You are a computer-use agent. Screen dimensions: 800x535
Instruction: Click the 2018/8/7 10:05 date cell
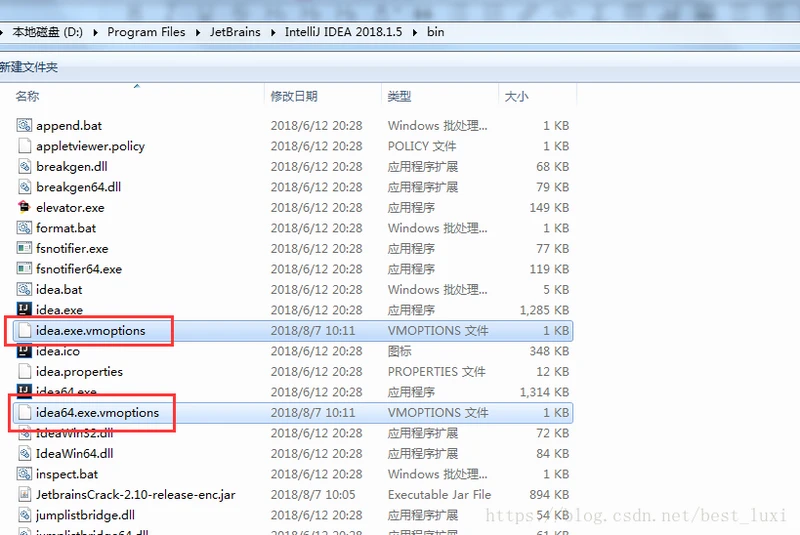(x=313, y=495)
